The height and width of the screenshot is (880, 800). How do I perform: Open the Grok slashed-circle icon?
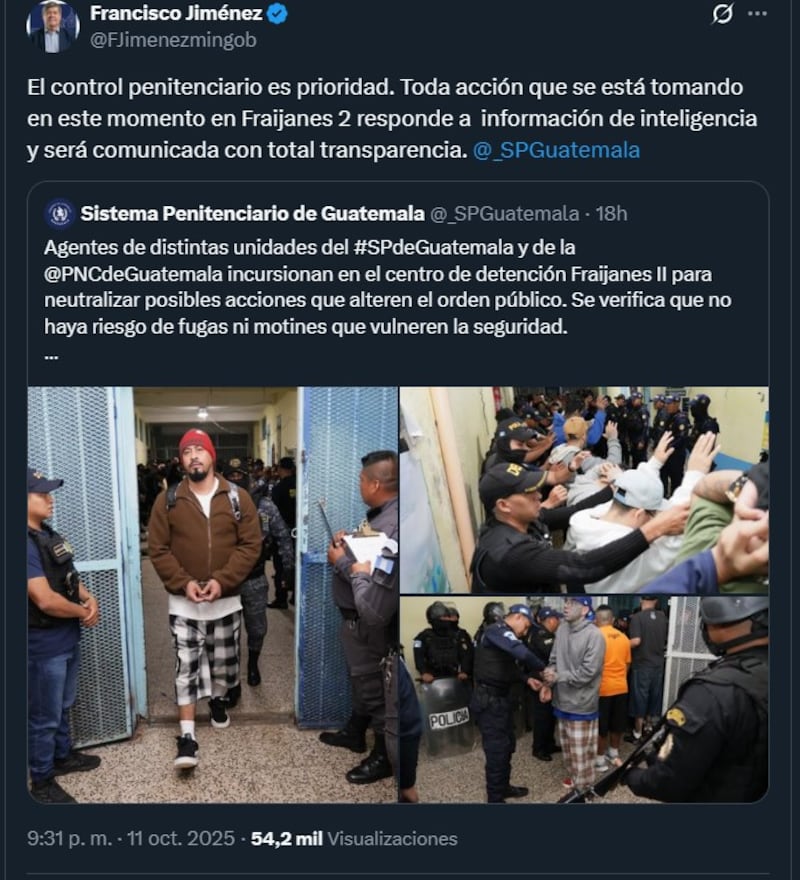[722, 13]
